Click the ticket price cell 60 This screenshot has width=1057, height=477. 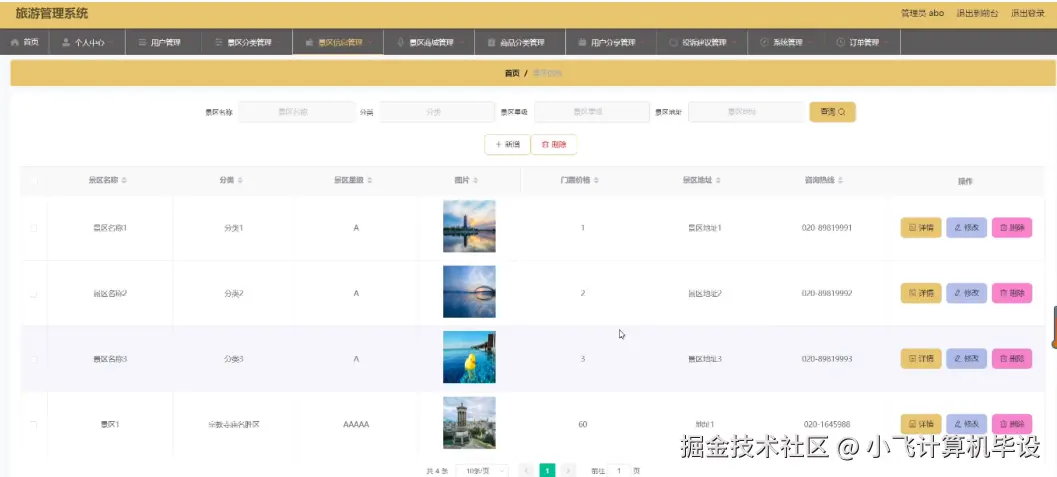pos(582,424)
